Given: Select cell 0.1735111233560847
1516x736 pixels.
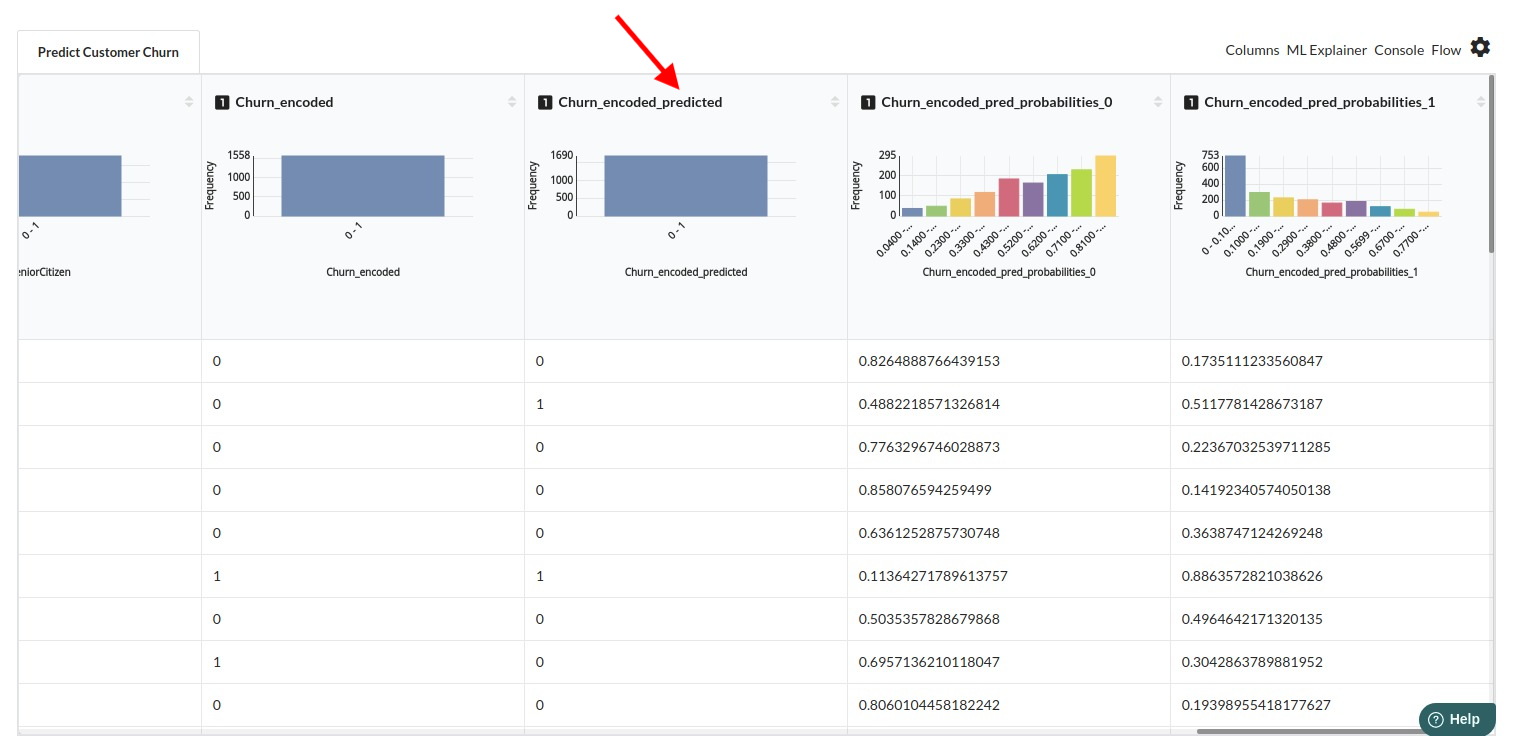Looking at the screenshot, I should point(1331,361).
